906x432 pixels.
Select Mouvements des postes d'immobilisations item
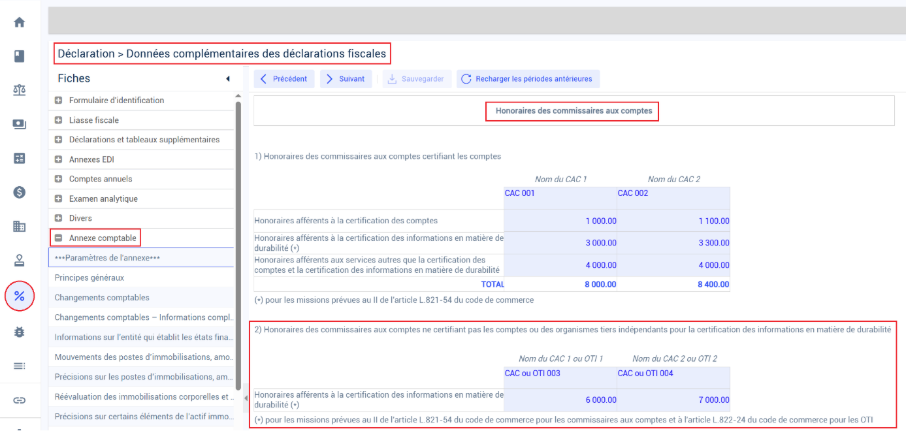(x=141, y=357)
